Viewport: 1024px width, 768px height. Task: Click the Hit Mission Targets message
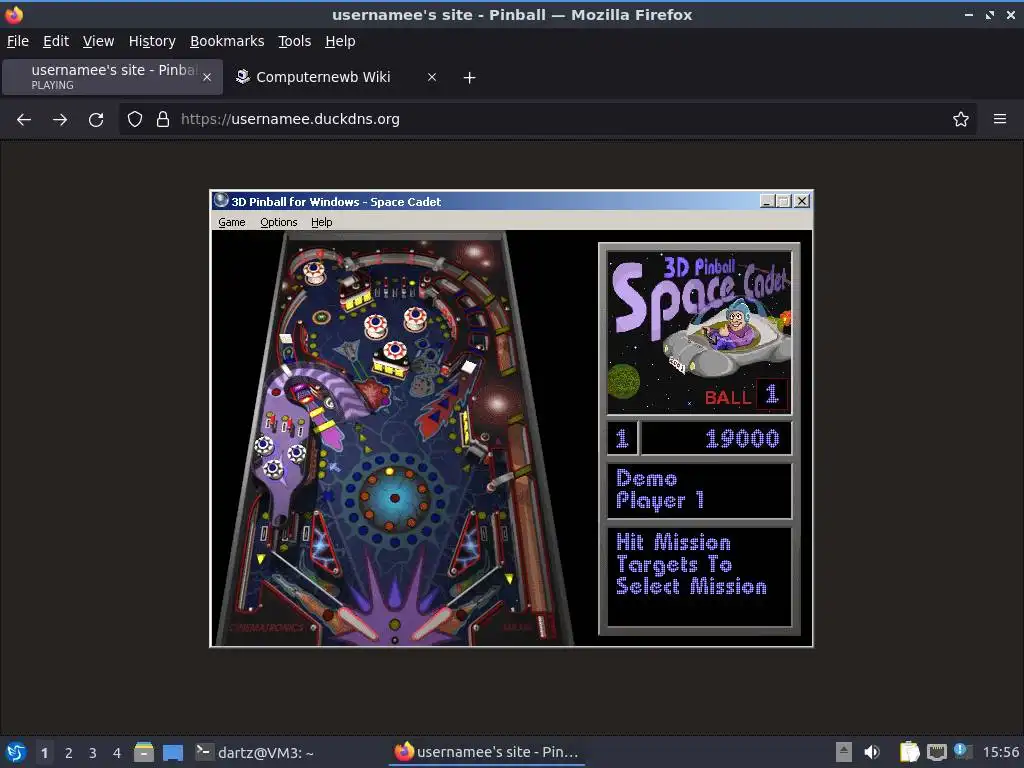click(x=699, y=576)
